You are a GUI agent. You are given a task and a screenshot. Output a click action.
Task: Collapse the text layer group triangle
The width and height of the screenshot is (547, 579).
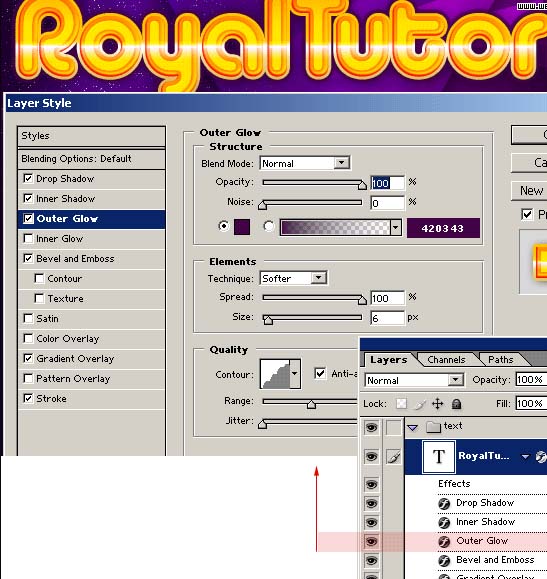[x=413, y=428]
